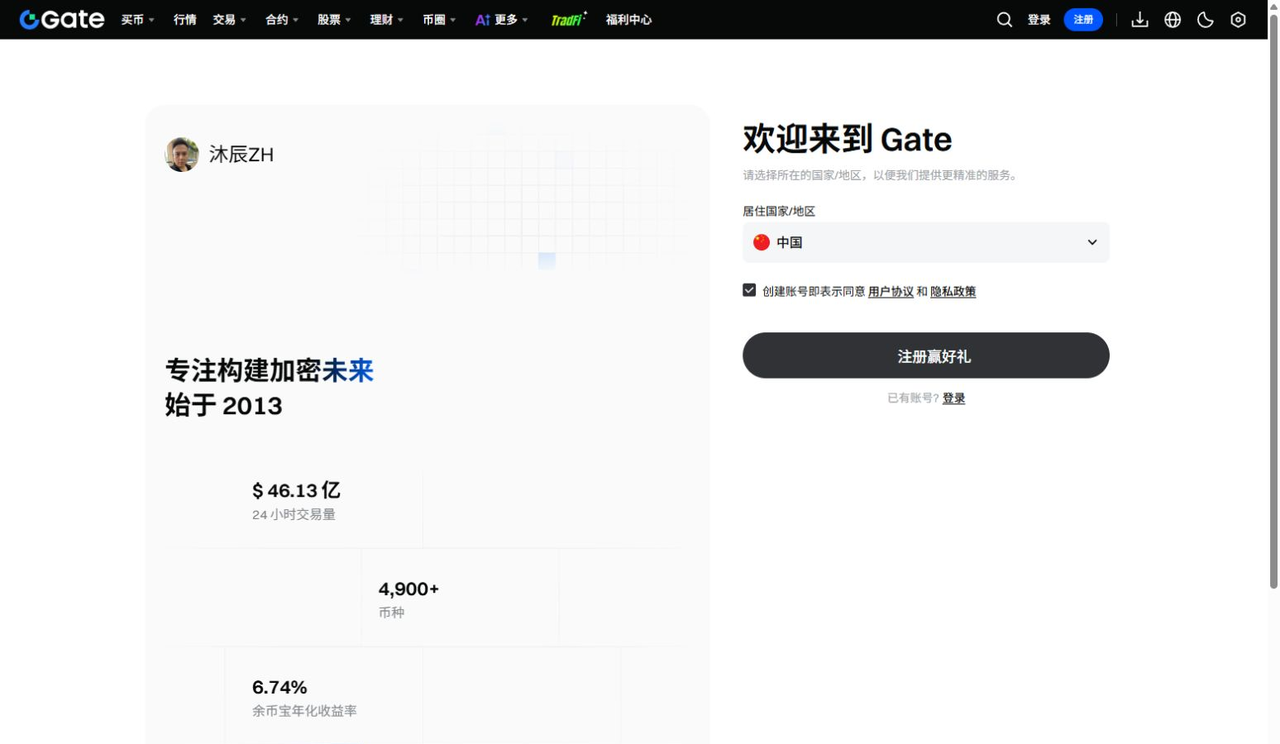Image resolution: width=1280 pixels, height=744 pixels.
Task: Expand the AI 更多 menu
Action: [502, 20]
